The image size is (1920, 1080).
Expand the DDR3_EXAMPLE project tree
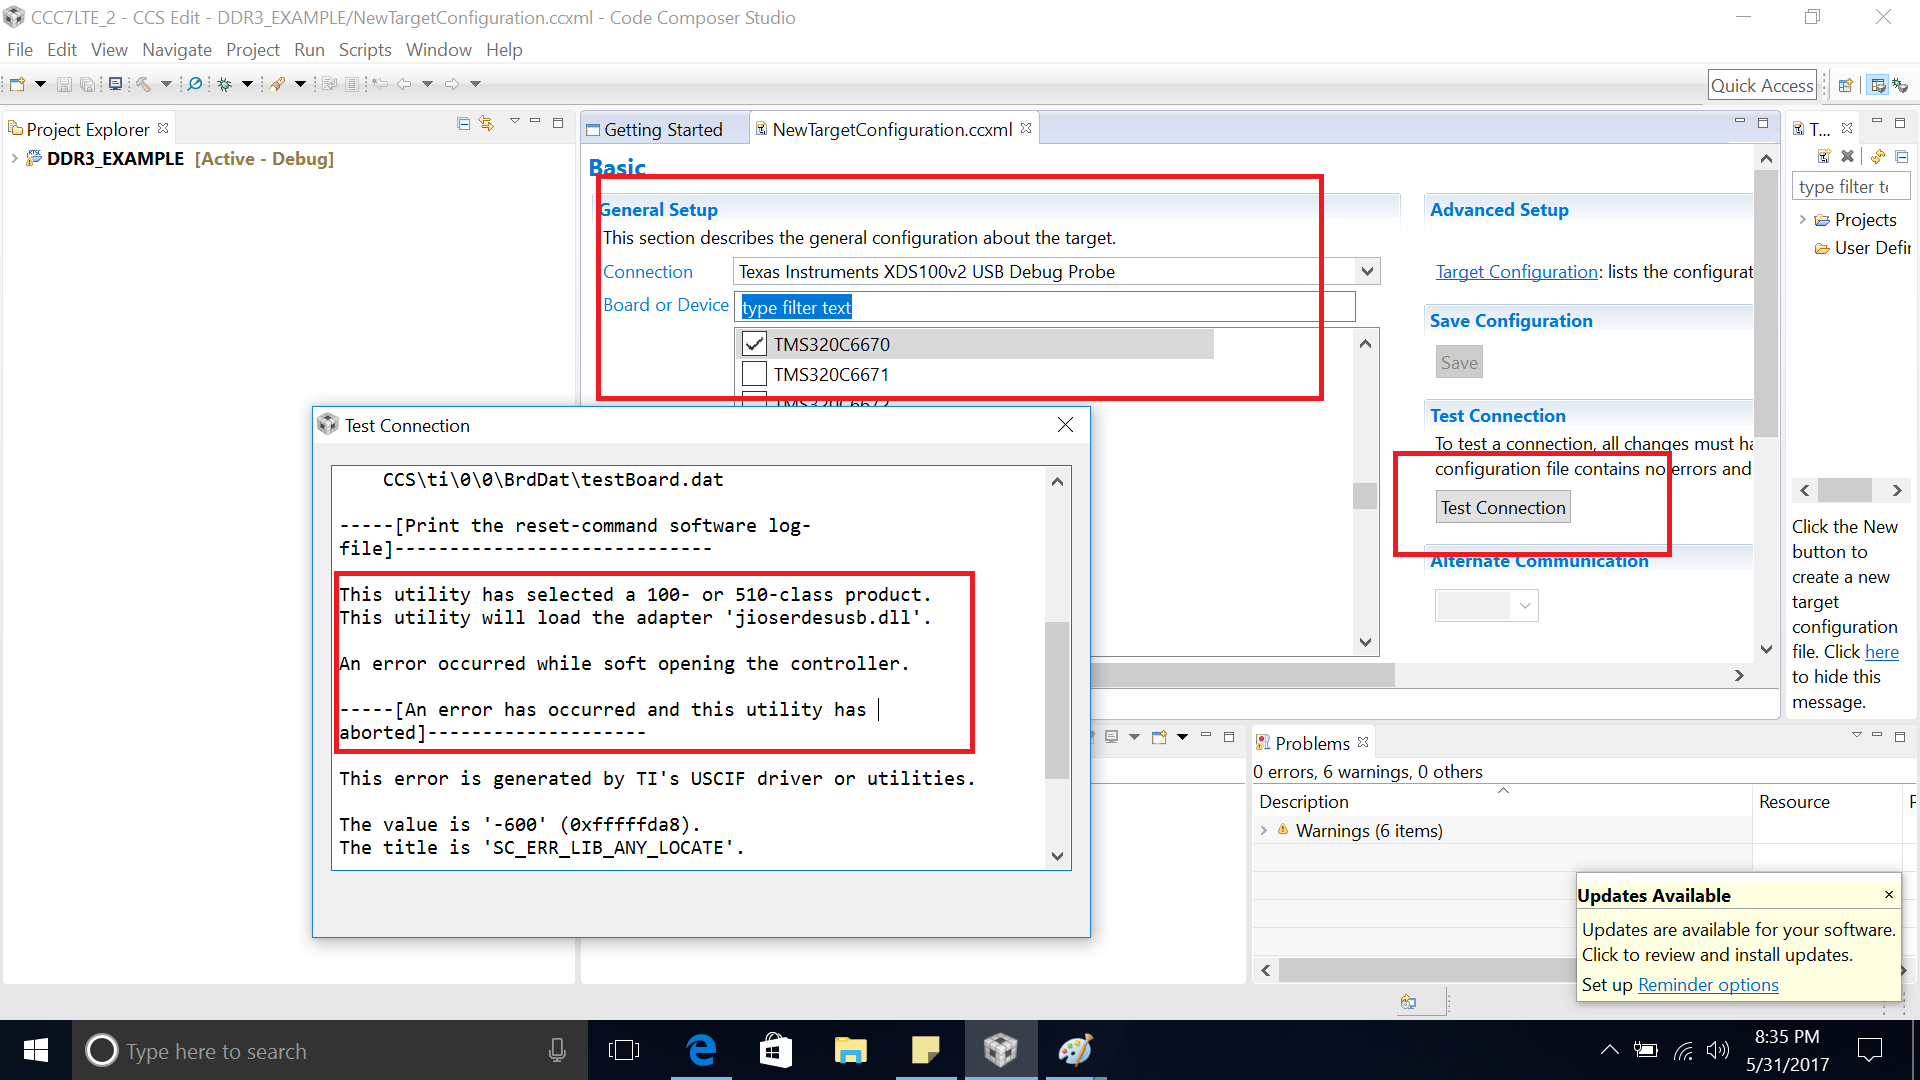pyautogui.click(x=14, y=158)
